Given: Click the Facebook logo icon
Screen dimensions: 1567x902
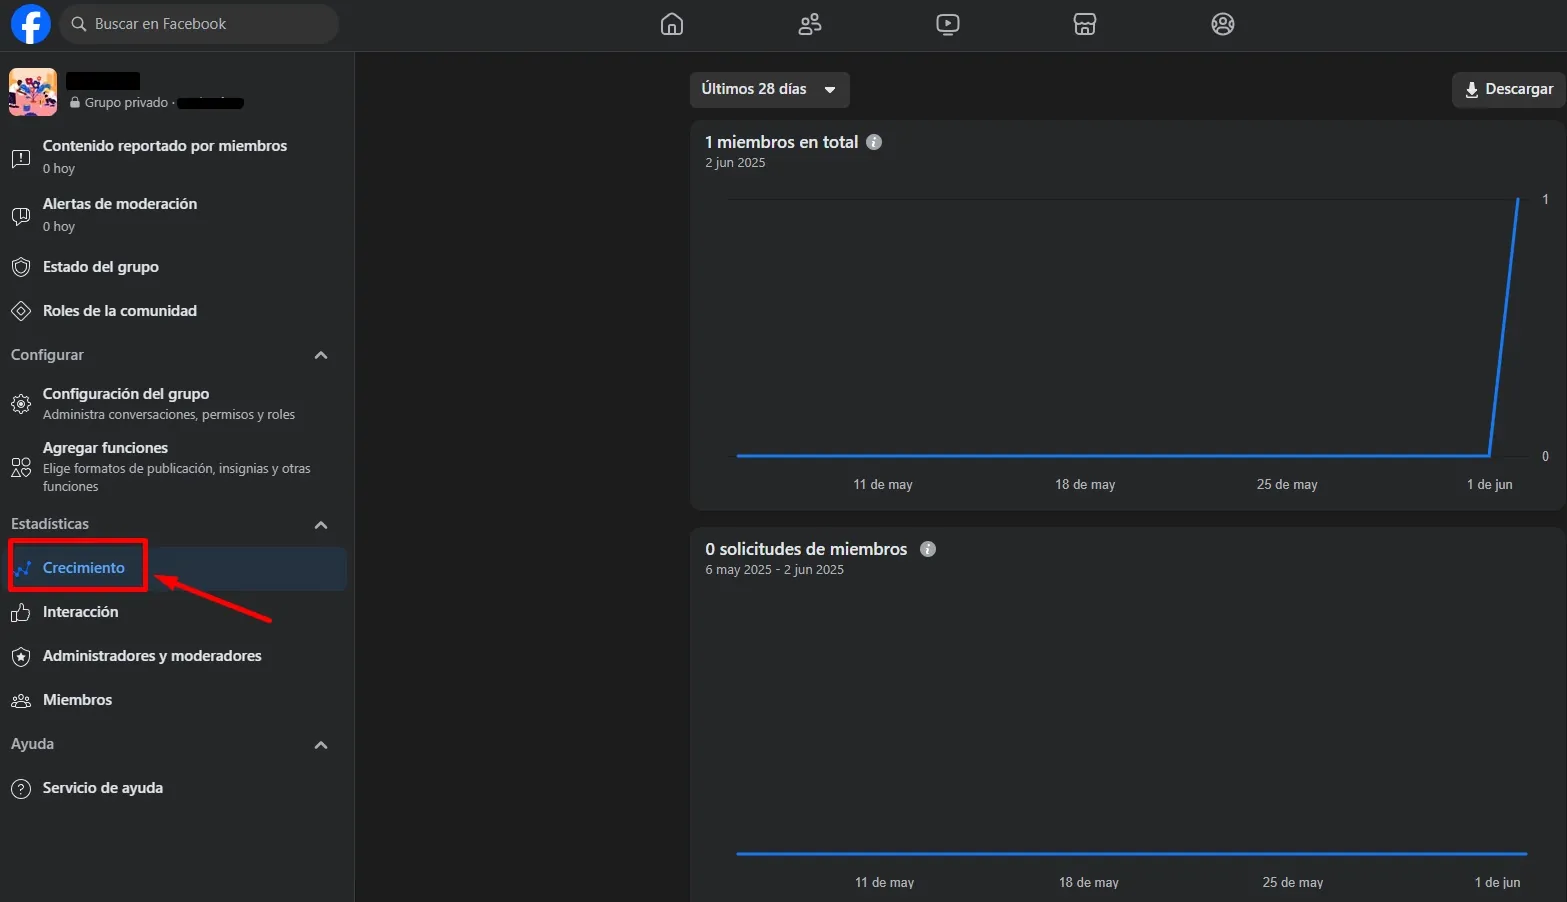Looking at the screenshot, I should 30,24.
